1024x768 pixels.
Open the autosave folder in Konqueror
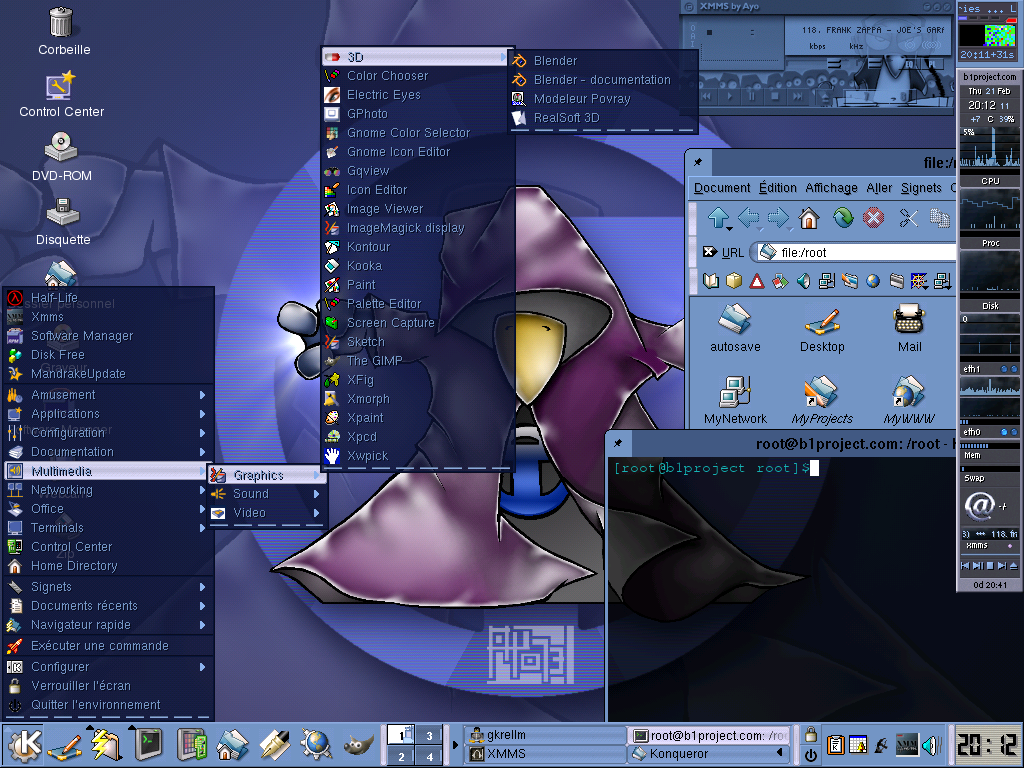[735, 328]
